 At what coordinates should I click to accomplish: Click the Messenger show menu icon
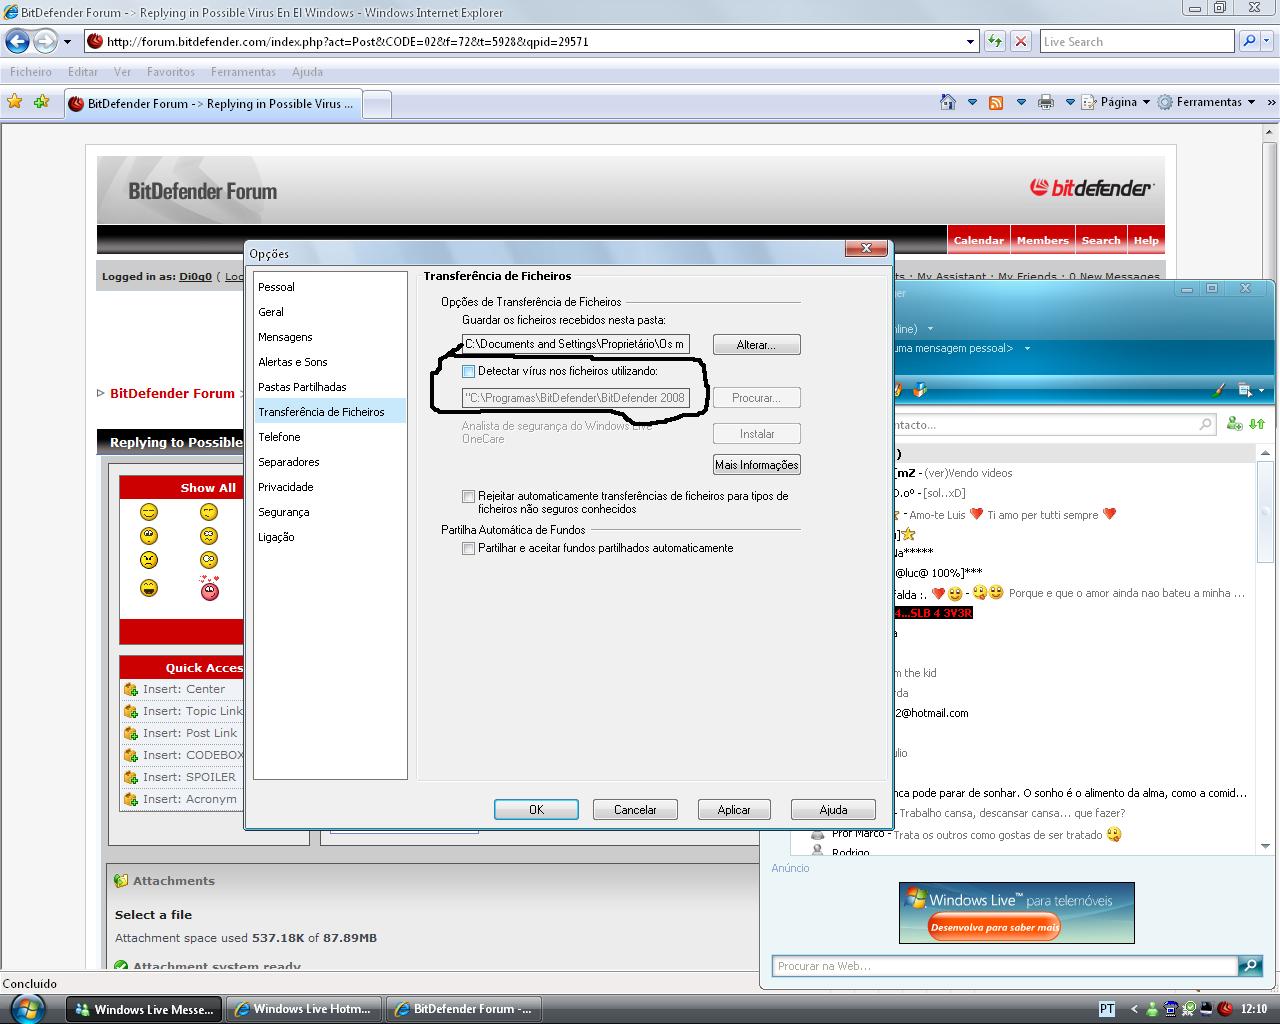point(1245,390)
